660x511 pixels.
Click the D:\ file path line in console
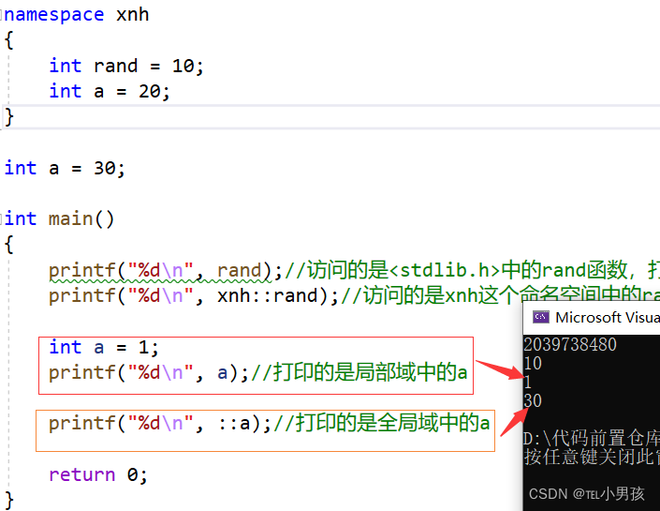click(590, 438)
